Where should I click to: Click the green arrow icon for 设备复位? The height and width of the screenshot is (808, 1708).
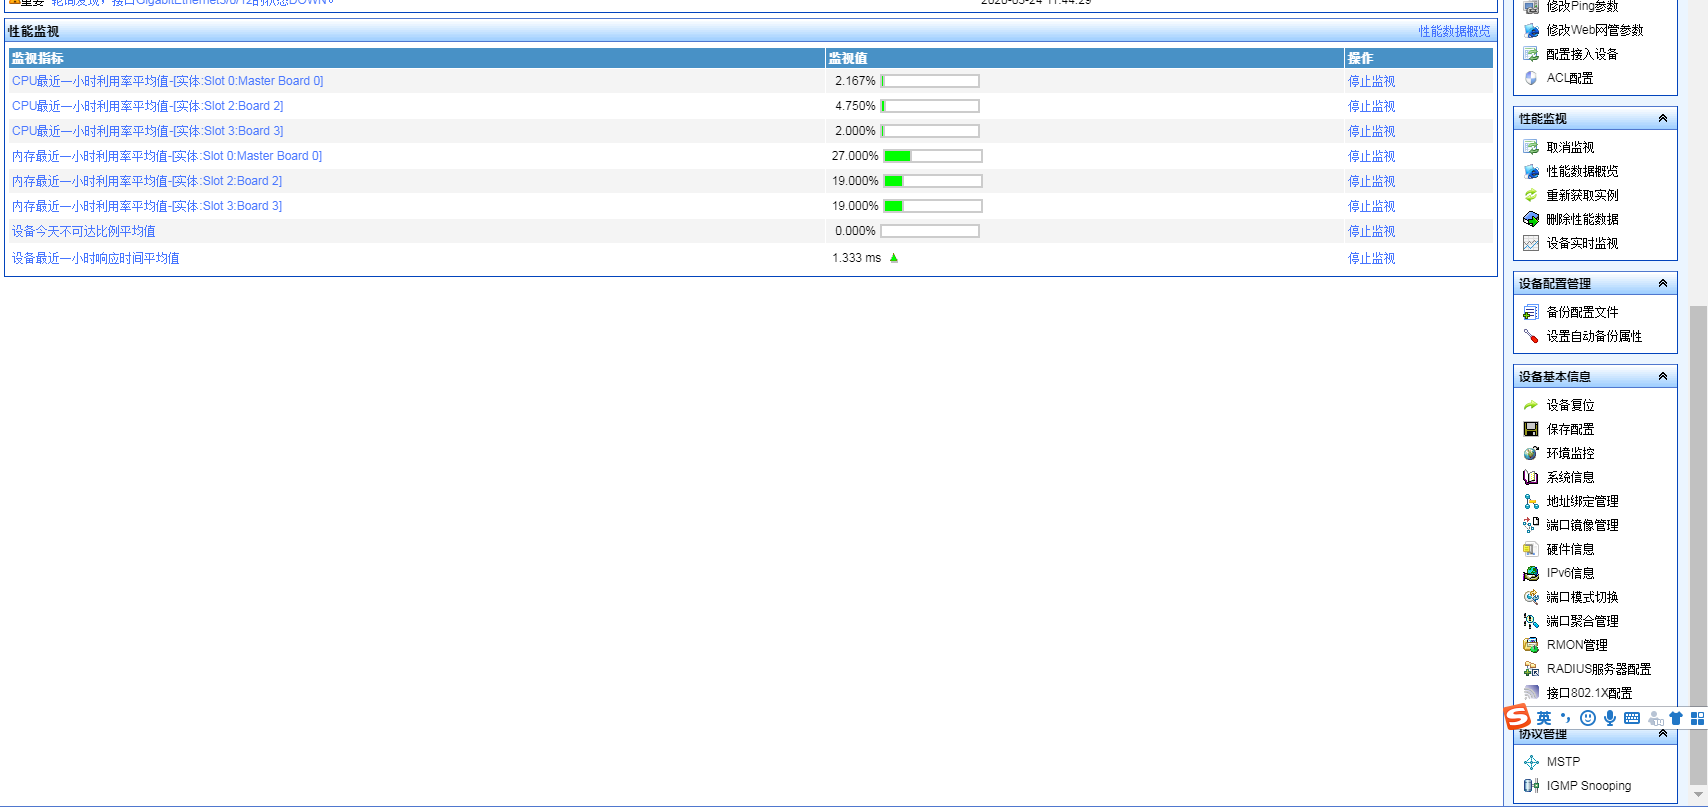pos(1530,405)
